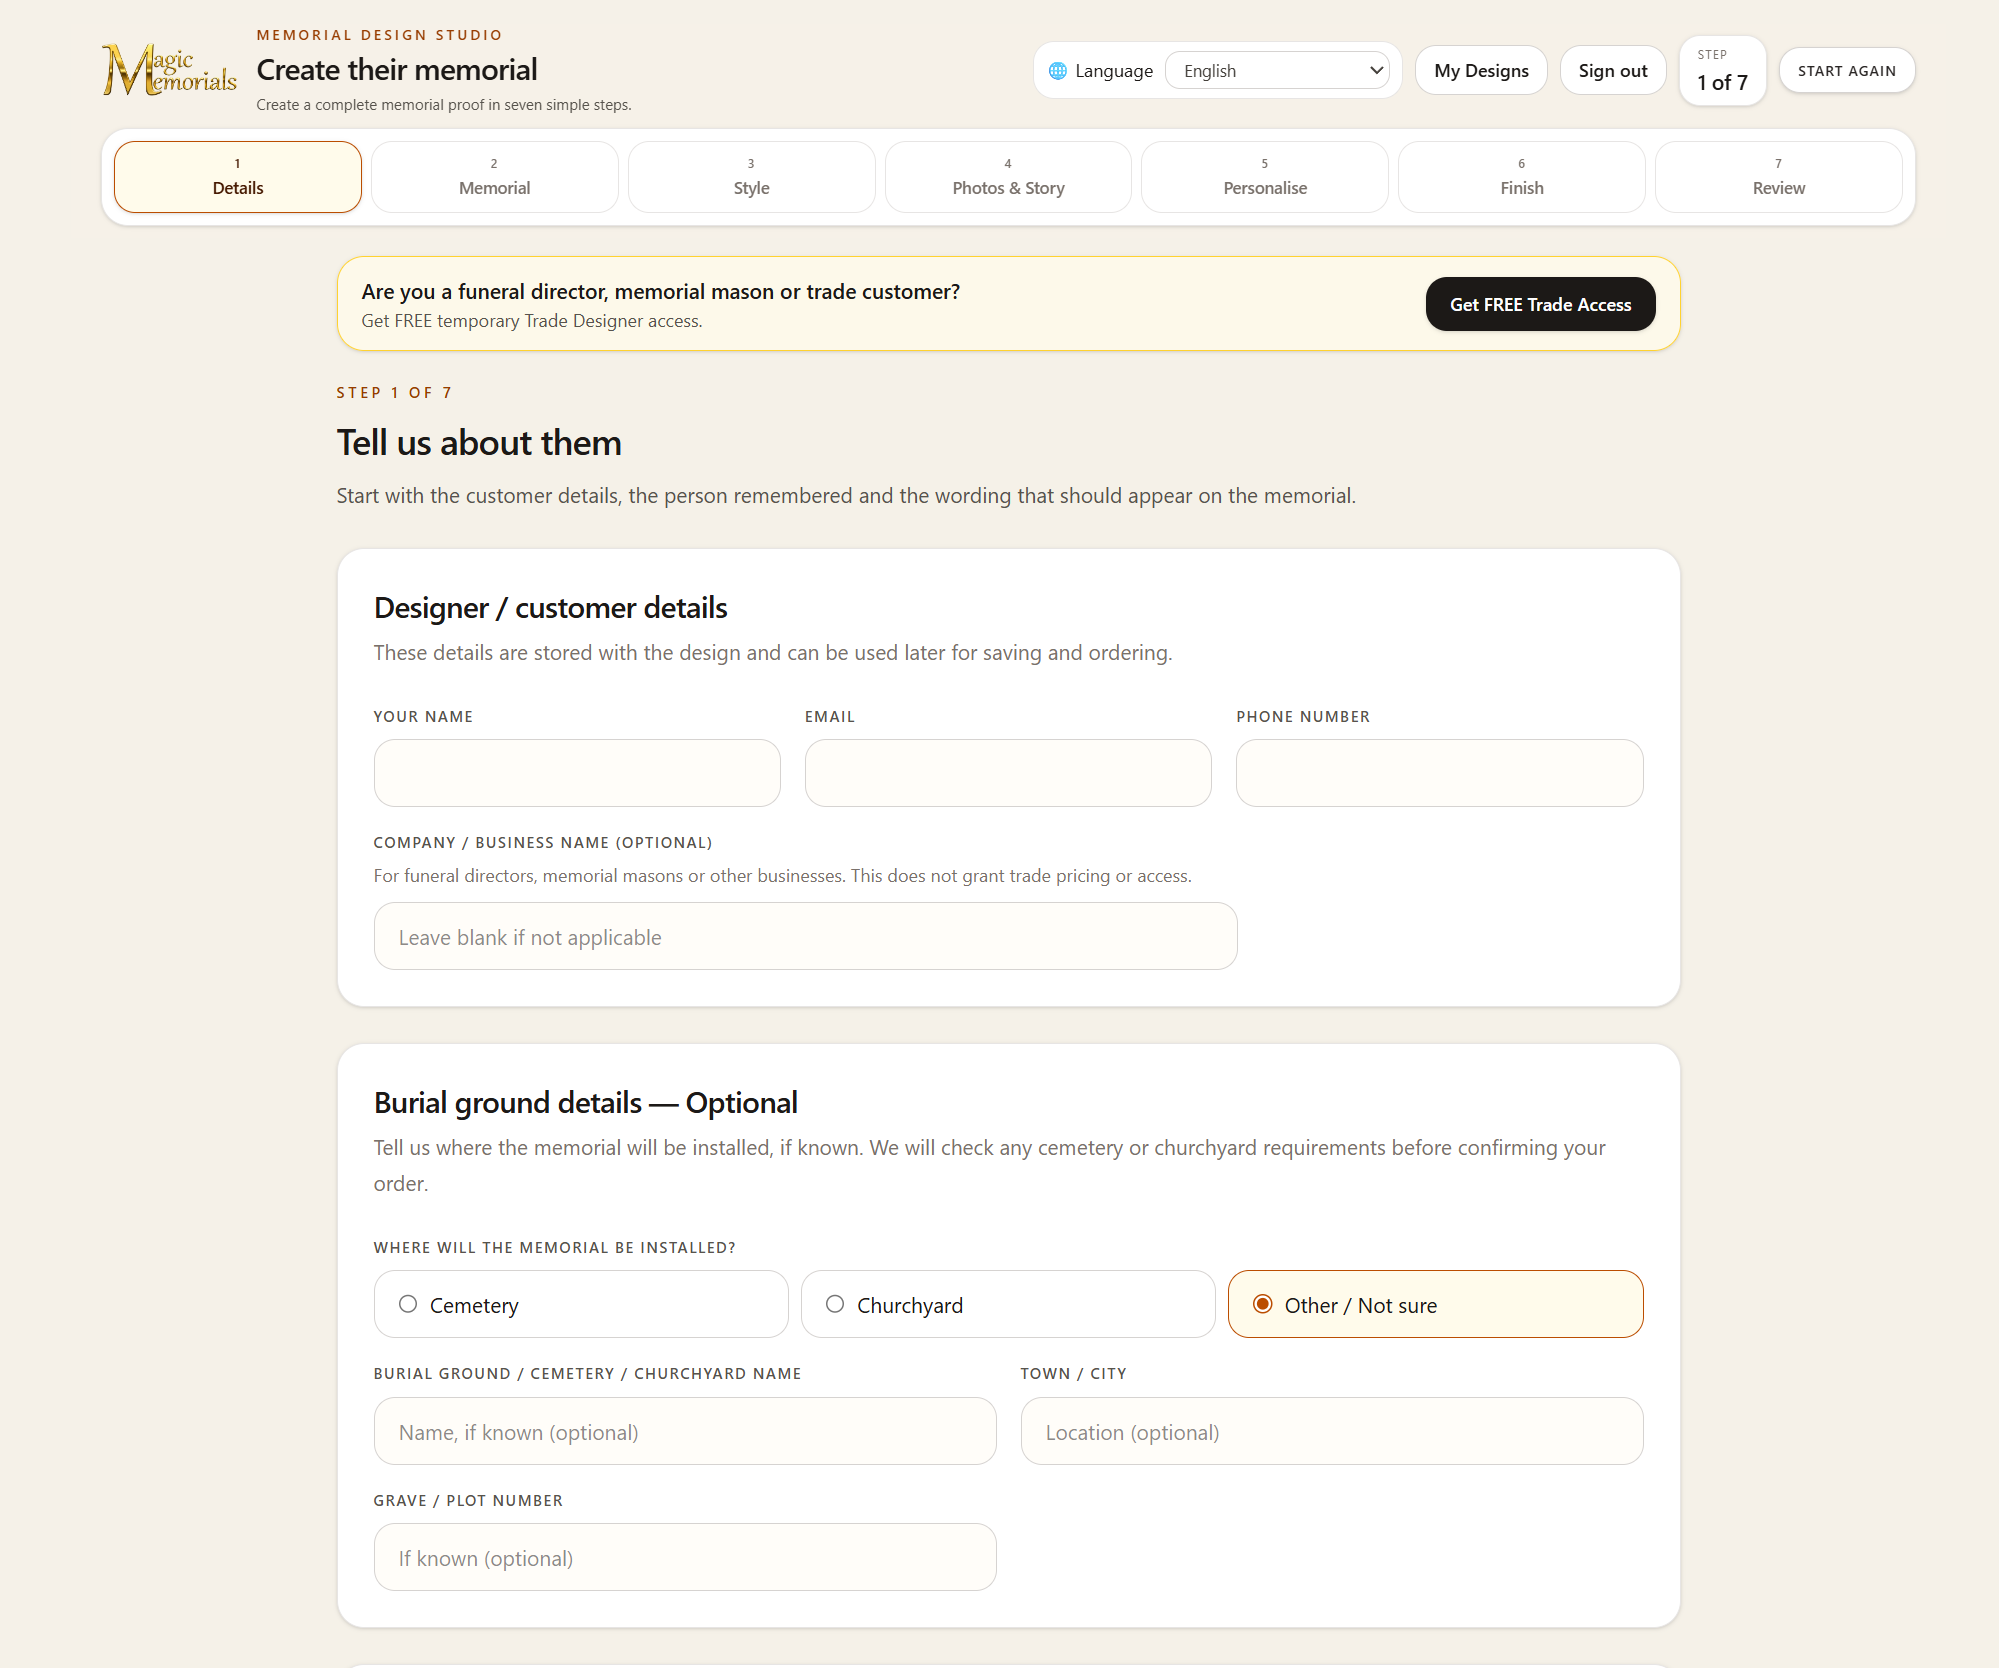
Task: Open the Review step tab
Action: point(1778,177)
